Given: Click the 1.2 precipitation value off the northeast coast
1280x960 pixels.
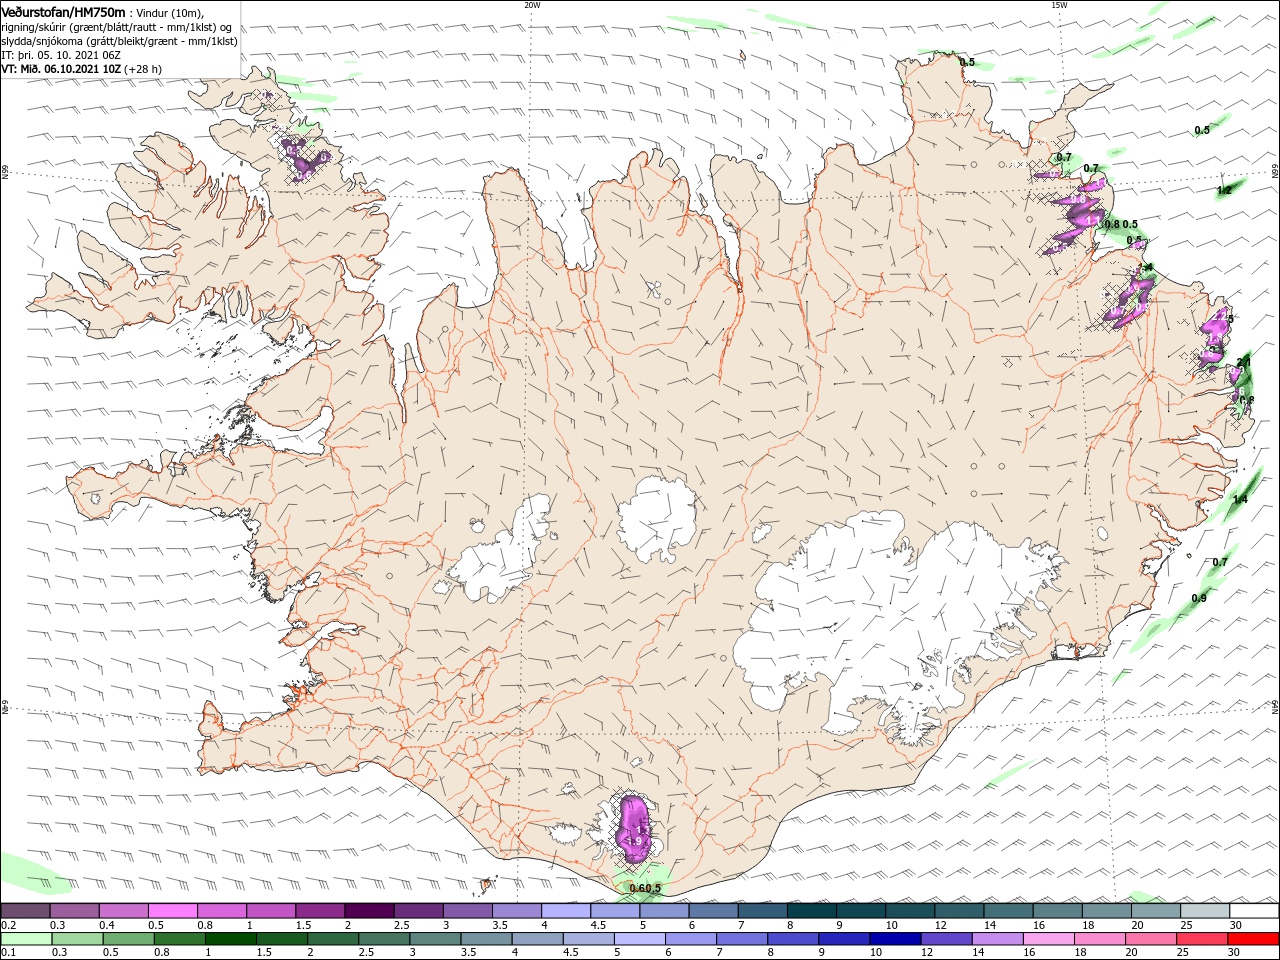Looking at the screenshot, I should [x=1224, y=190].
